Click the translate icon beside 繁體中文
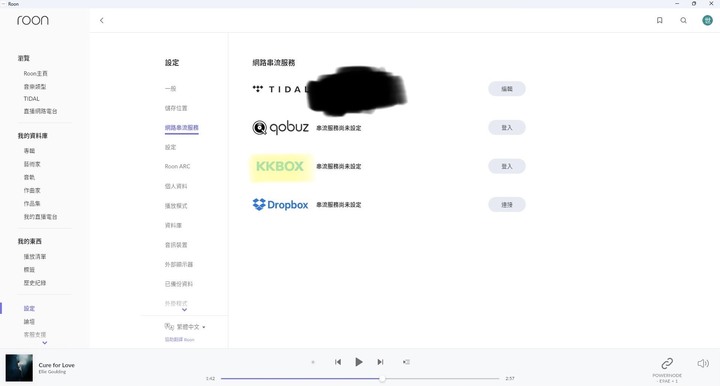 coord(169,326)
